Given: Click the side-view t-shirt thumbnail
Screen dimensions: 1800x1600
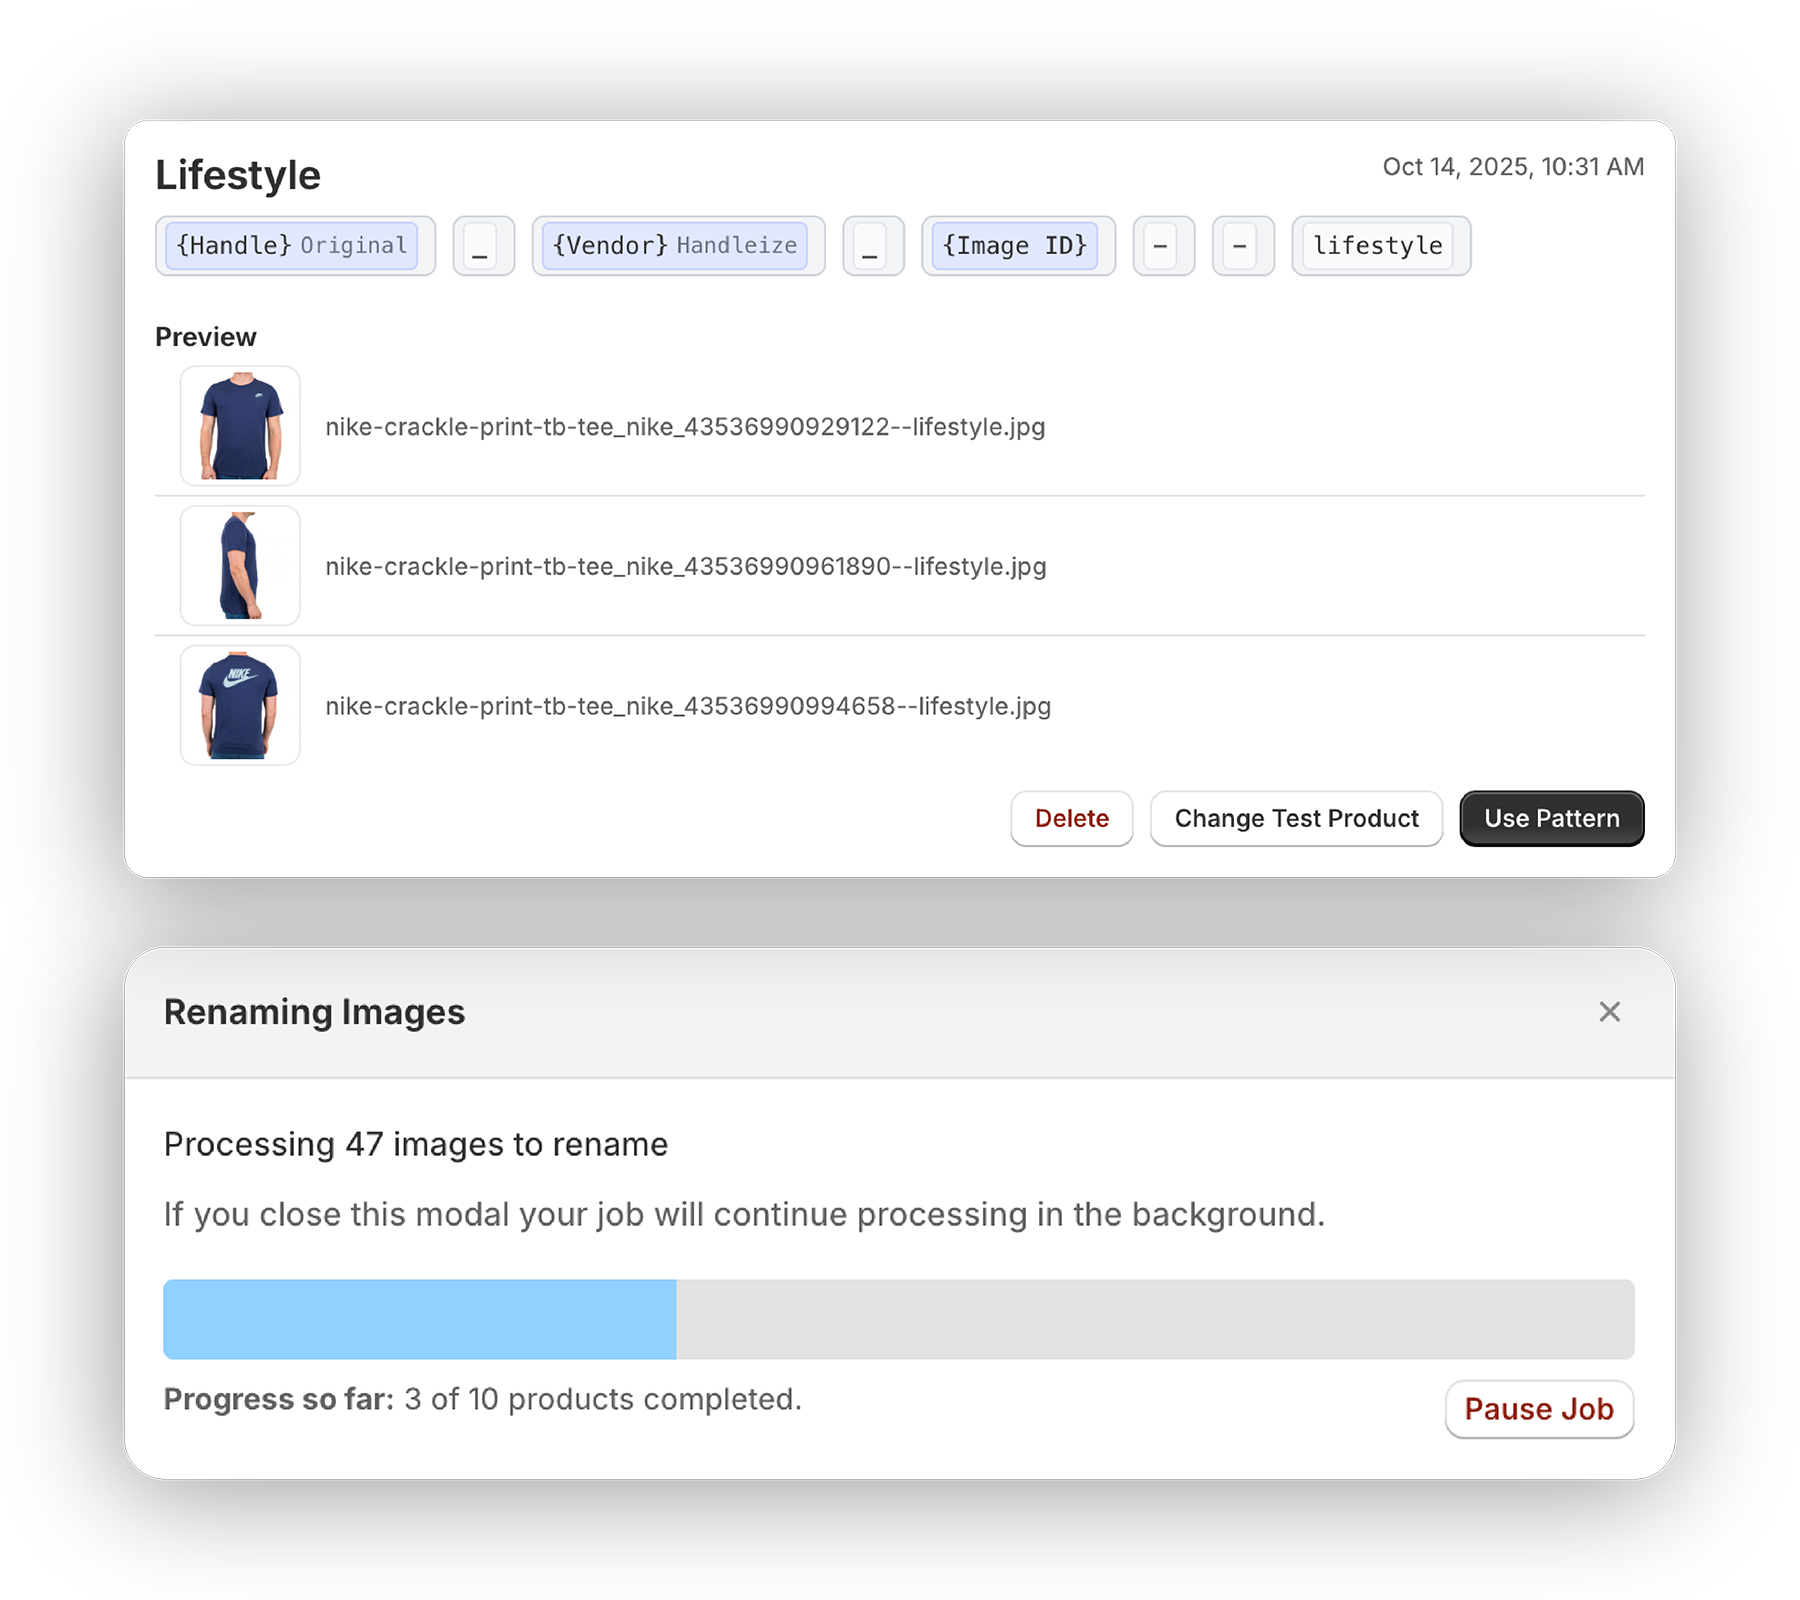Looking at the screenshot, I should click(239, 566).
